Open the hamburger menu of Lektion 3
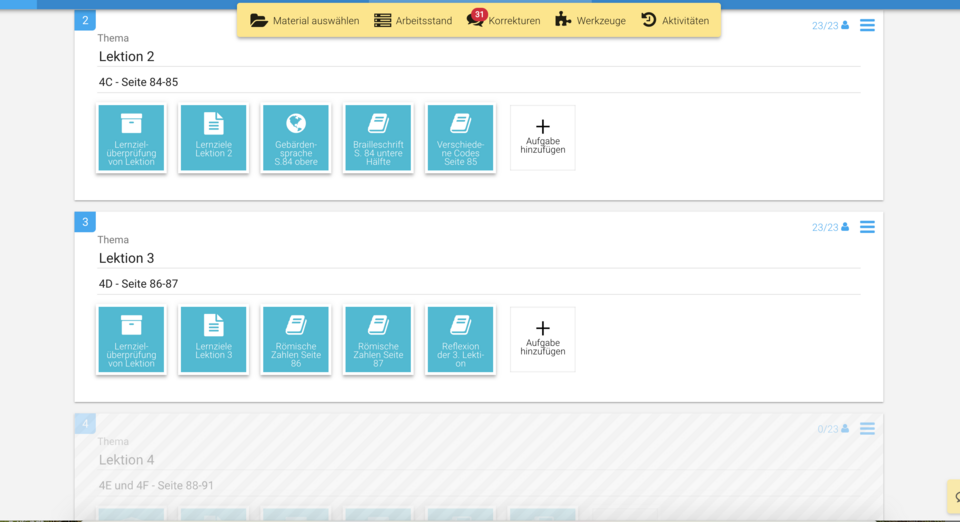This screenshot has height=522, width=960. tap(867, 227)
